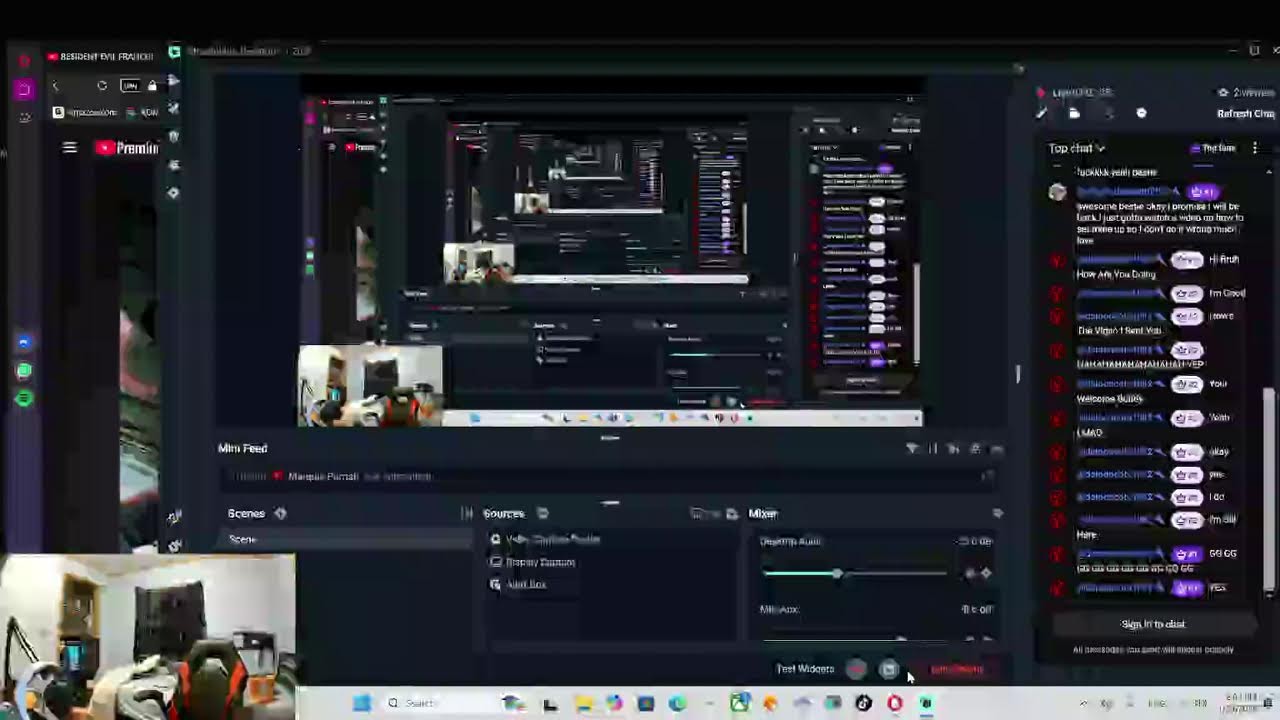This screenshot has width=1280, height=720.
Task: Reload the browser page
Action: pyautogui.click(x=102, y=87)
